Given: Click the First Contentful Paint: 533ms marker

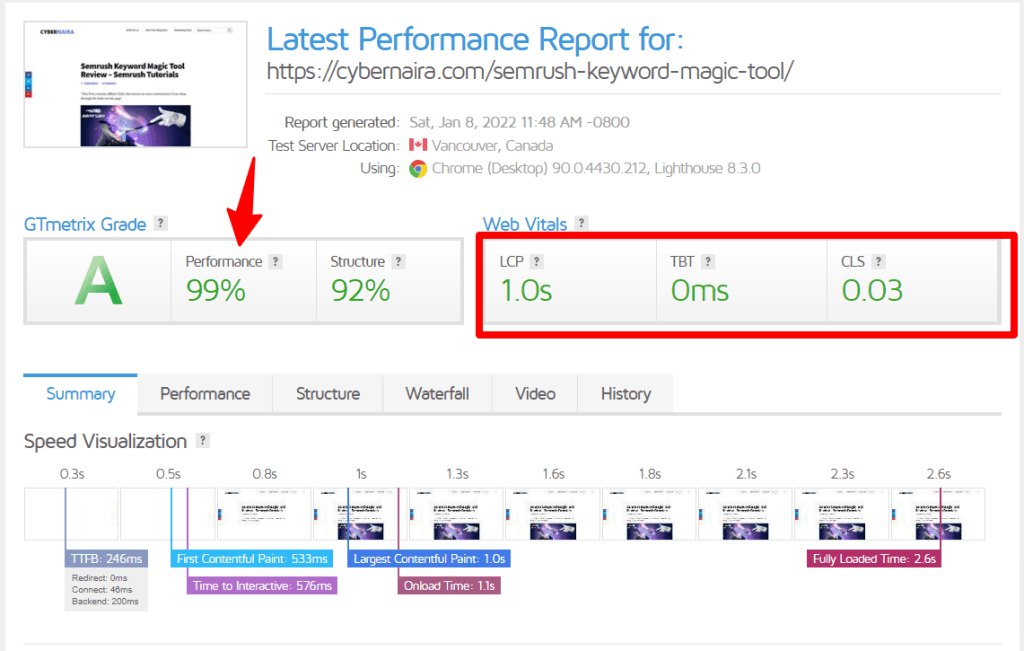Looking at the screenshot, I should coord(252,559).
